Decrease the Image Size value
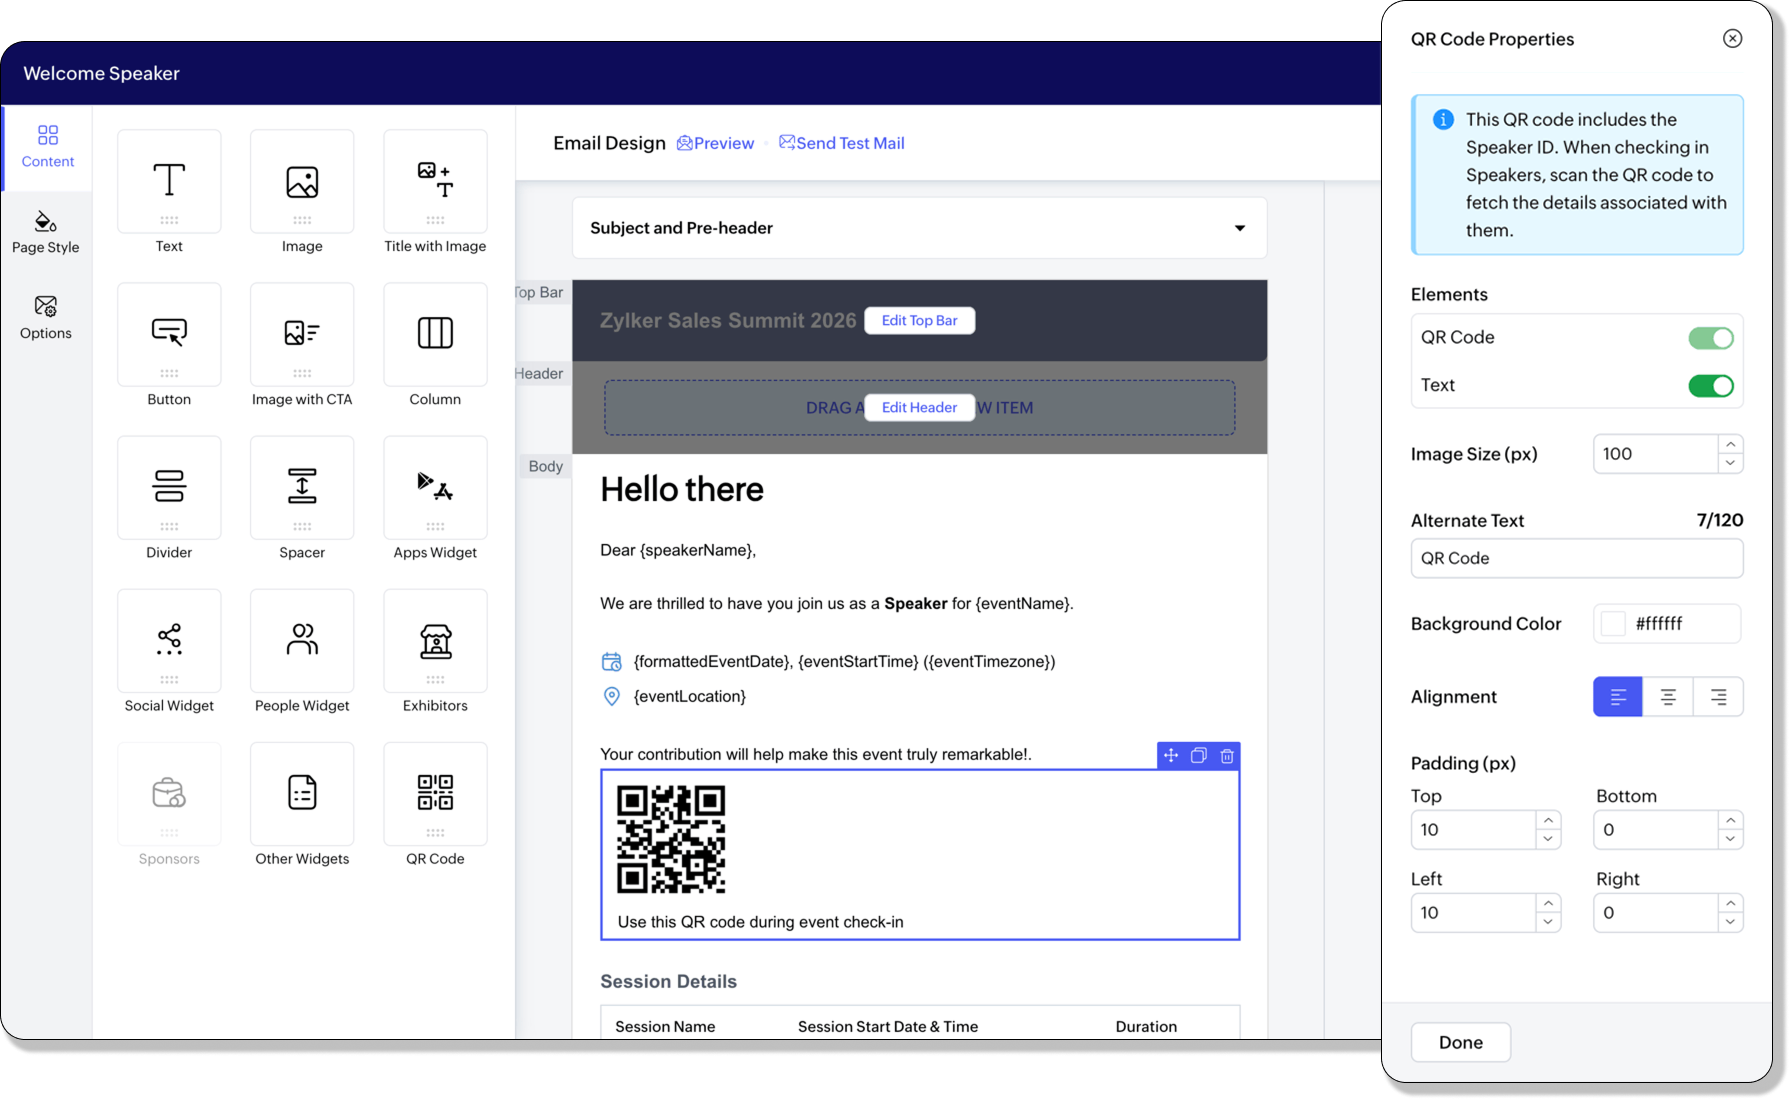Screen dimensions: 1789x1099 coord(1731,463)
